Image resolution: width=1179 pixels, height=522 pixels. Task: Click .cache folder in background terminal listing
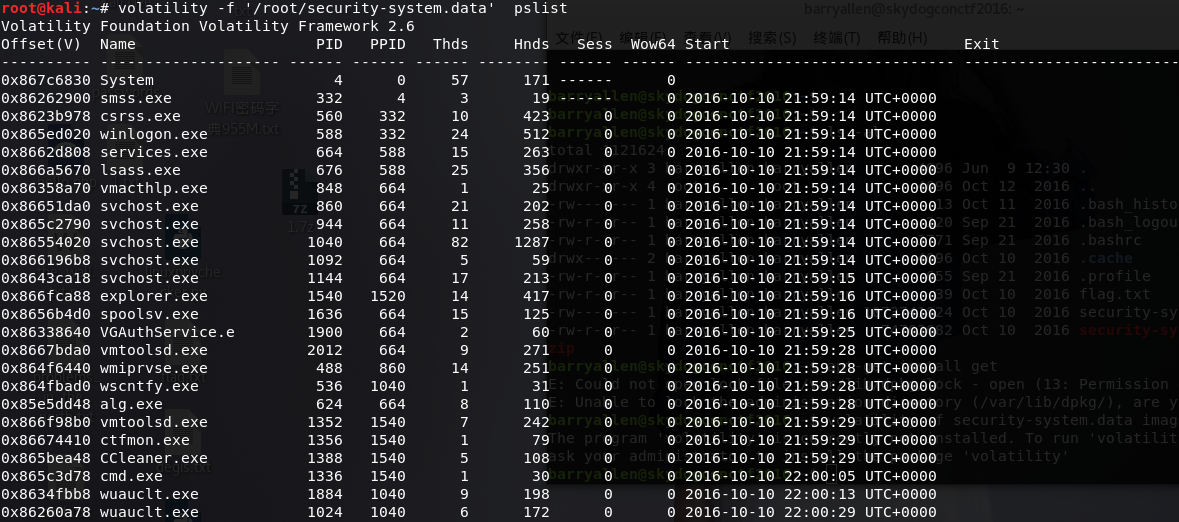(1106, 258)
